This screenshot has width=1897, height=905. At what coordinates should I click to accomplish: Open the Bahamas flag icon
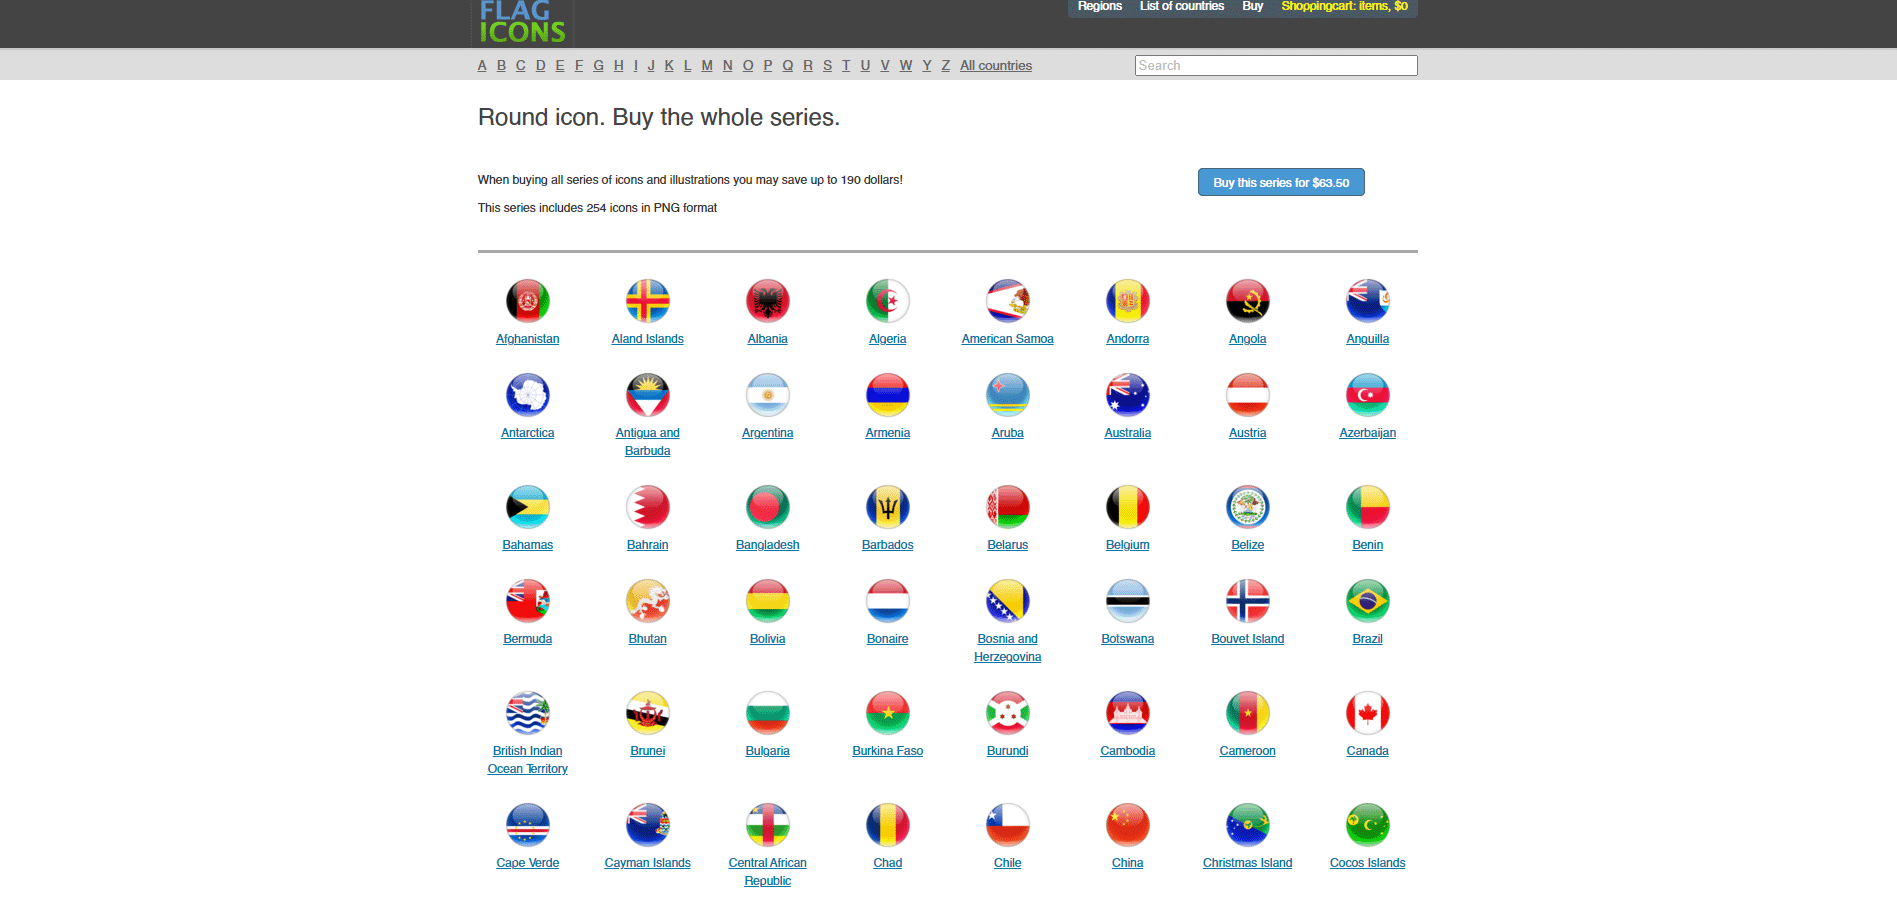coord(528,507)
